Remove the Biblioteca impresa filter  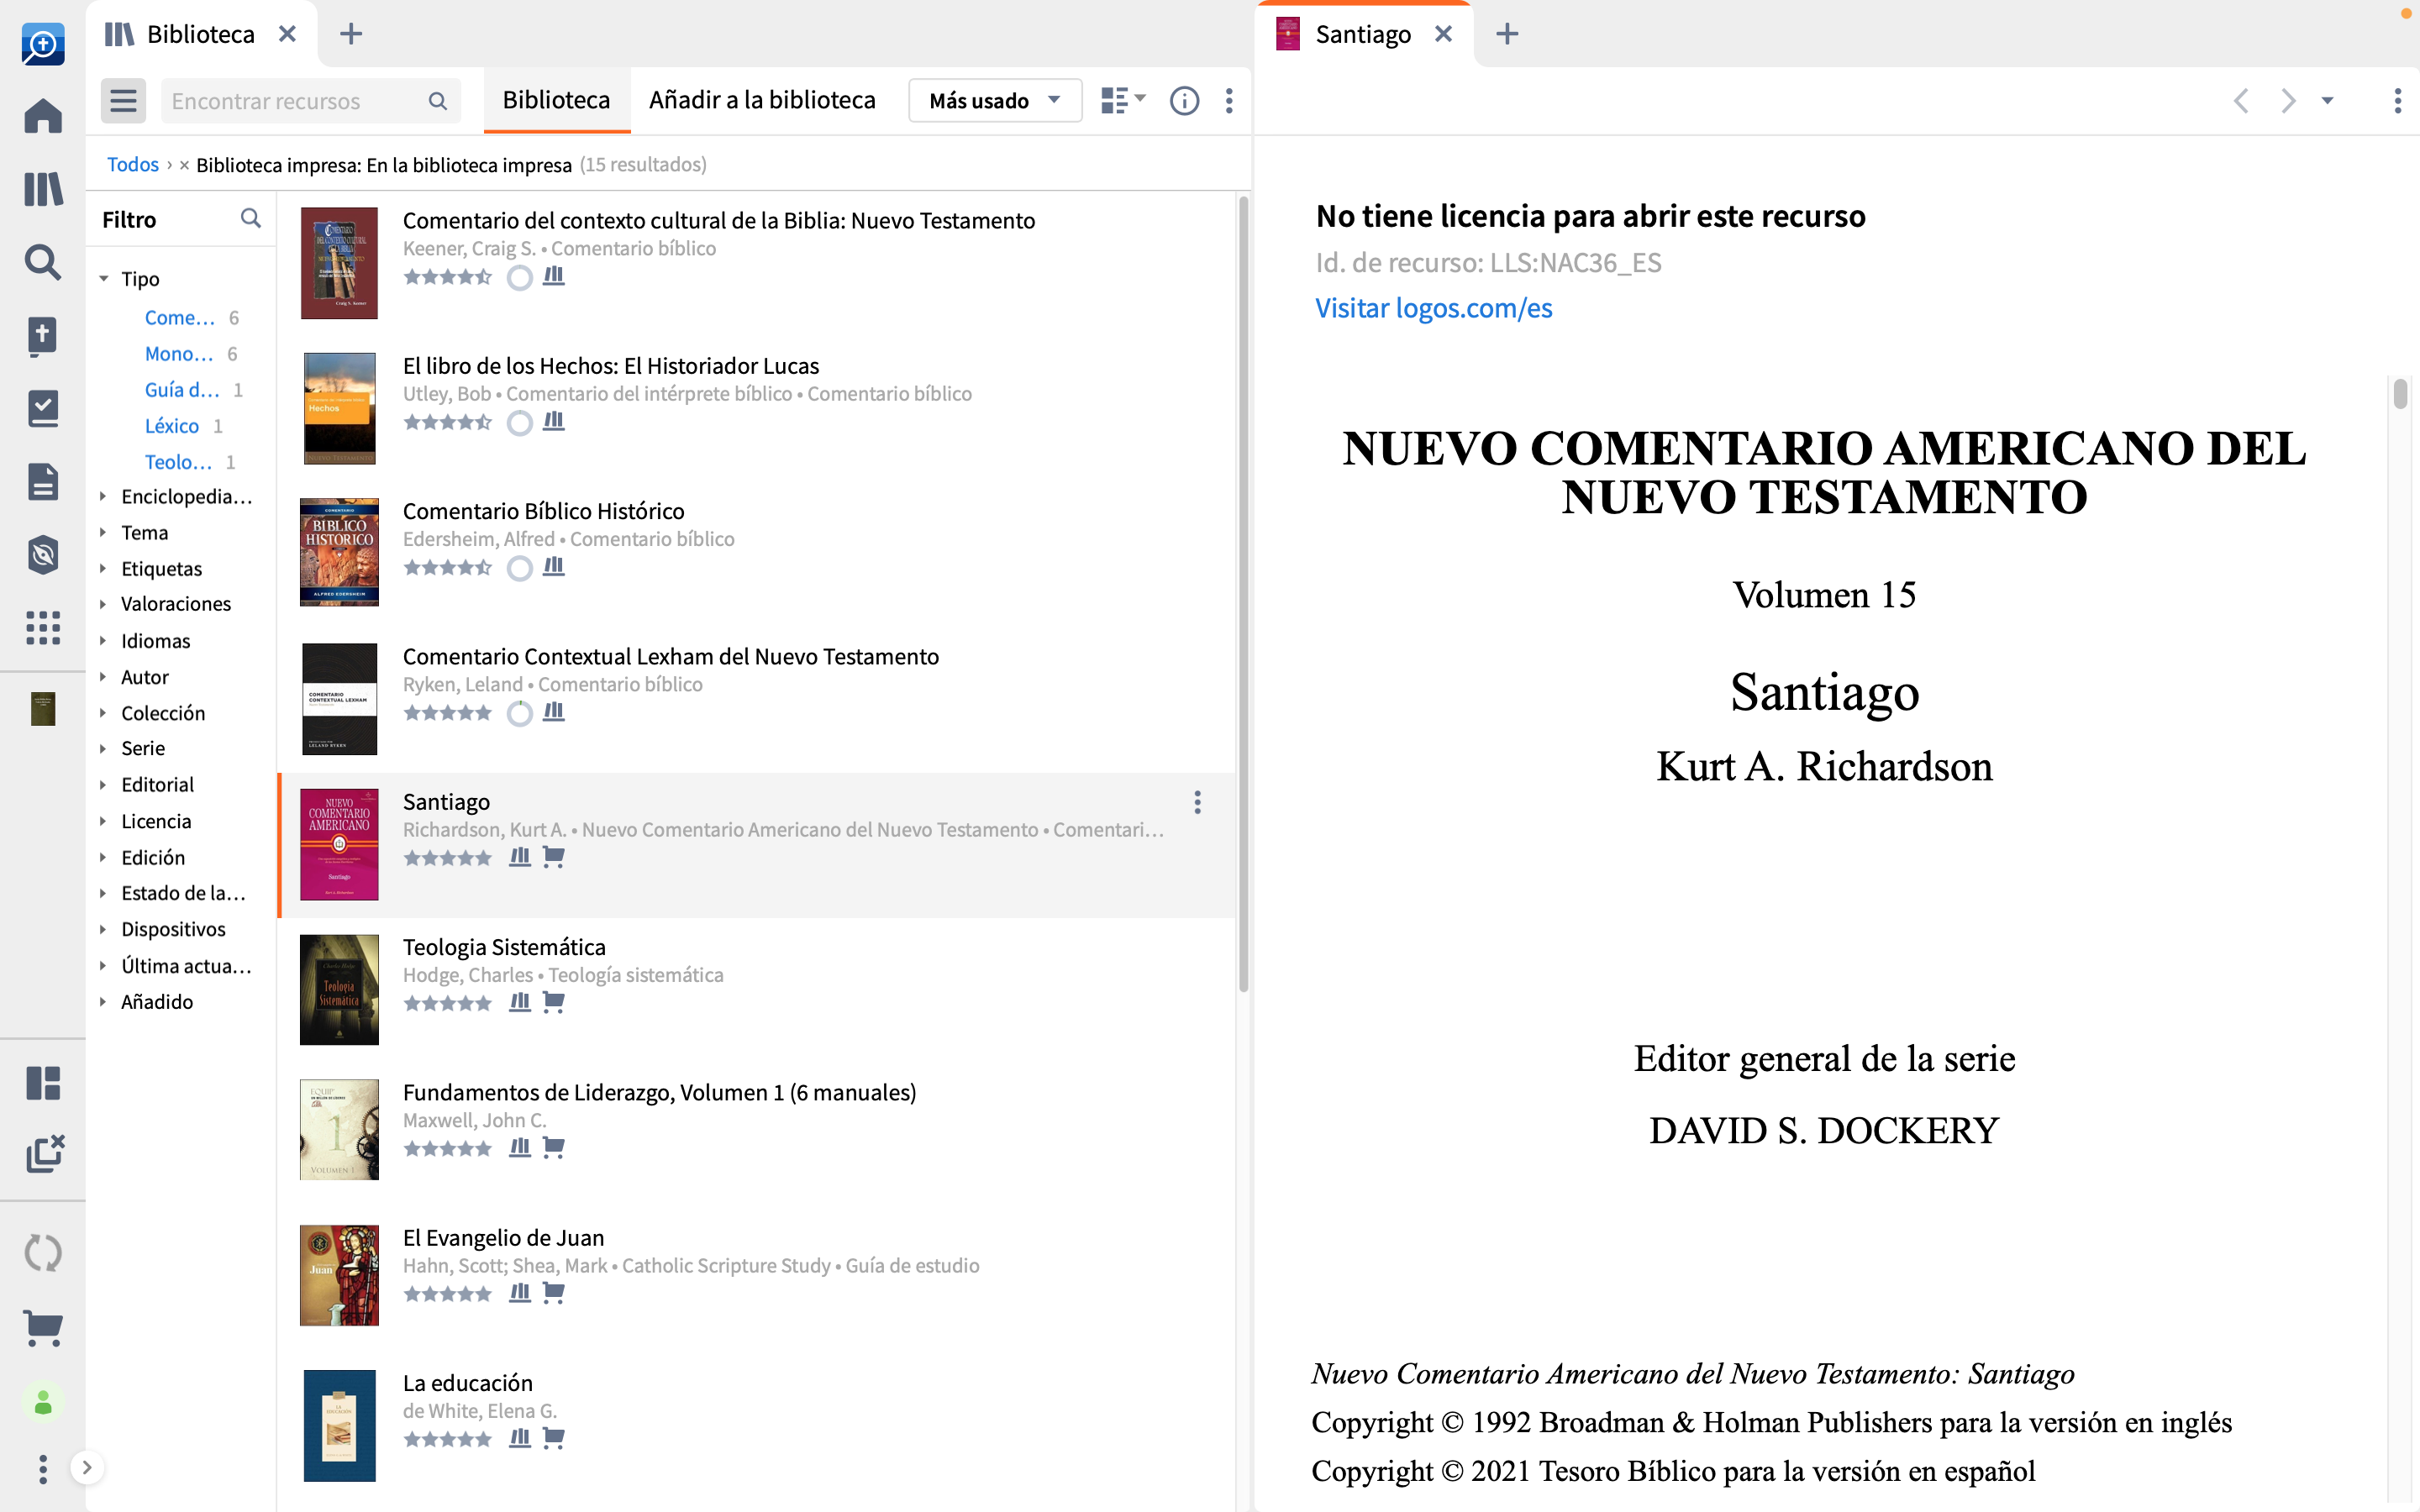point(184,165)
